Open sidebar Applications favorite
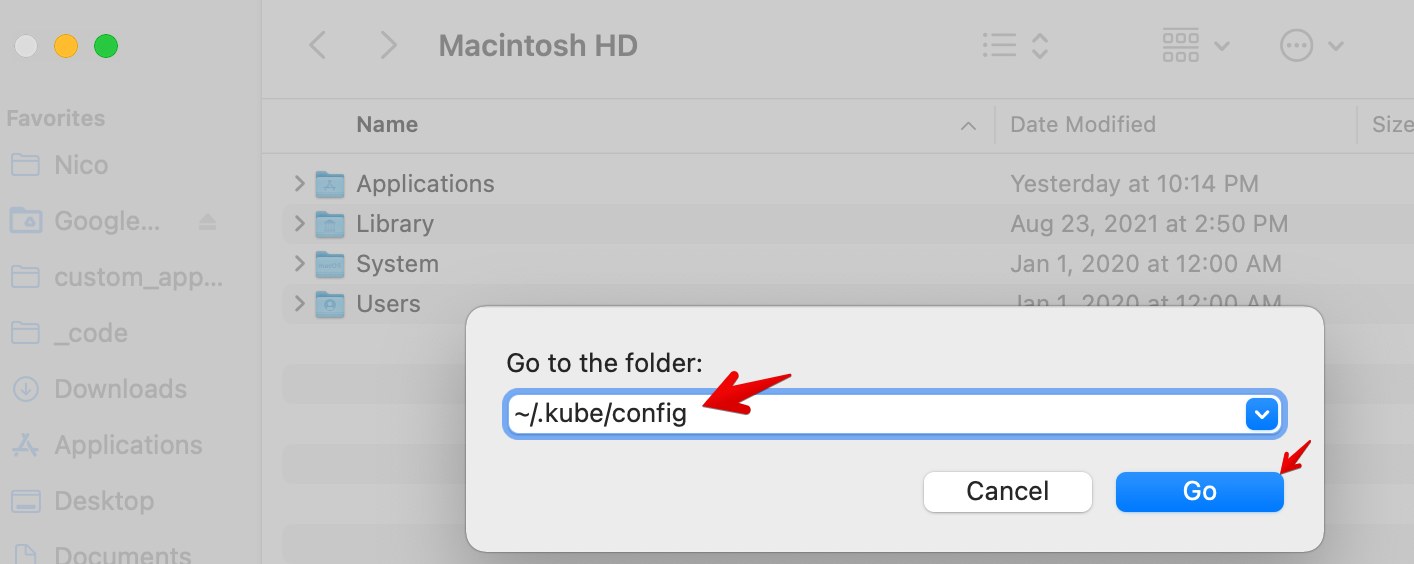This screenshot has height=564, width=1414. [128, 445]
